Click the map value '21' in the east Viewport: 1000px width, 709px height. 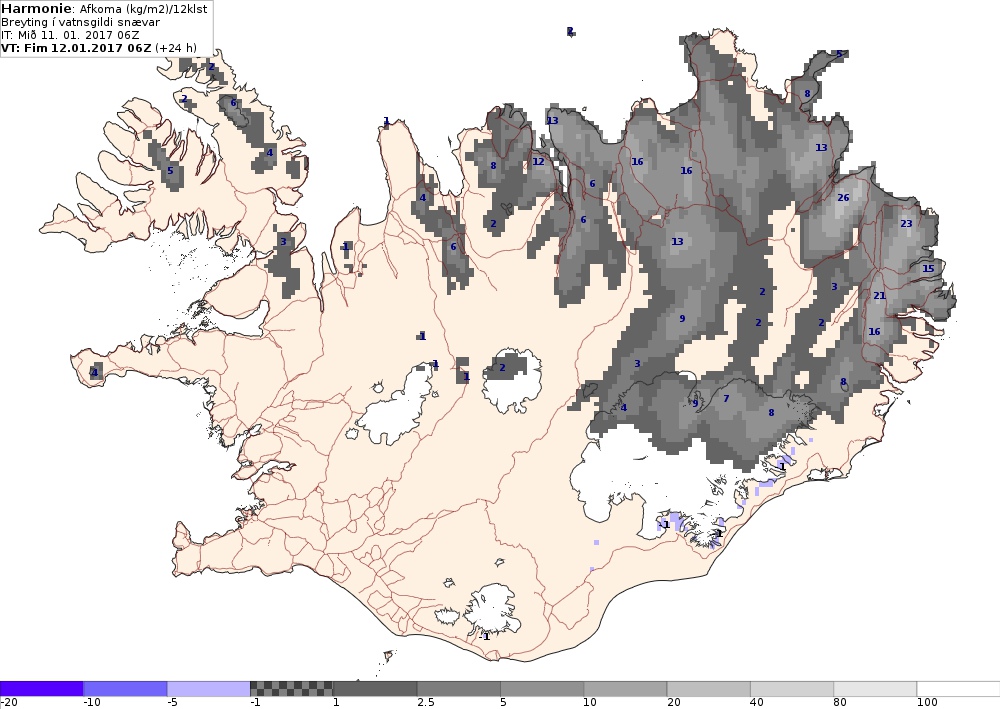(x=879, y=295)
